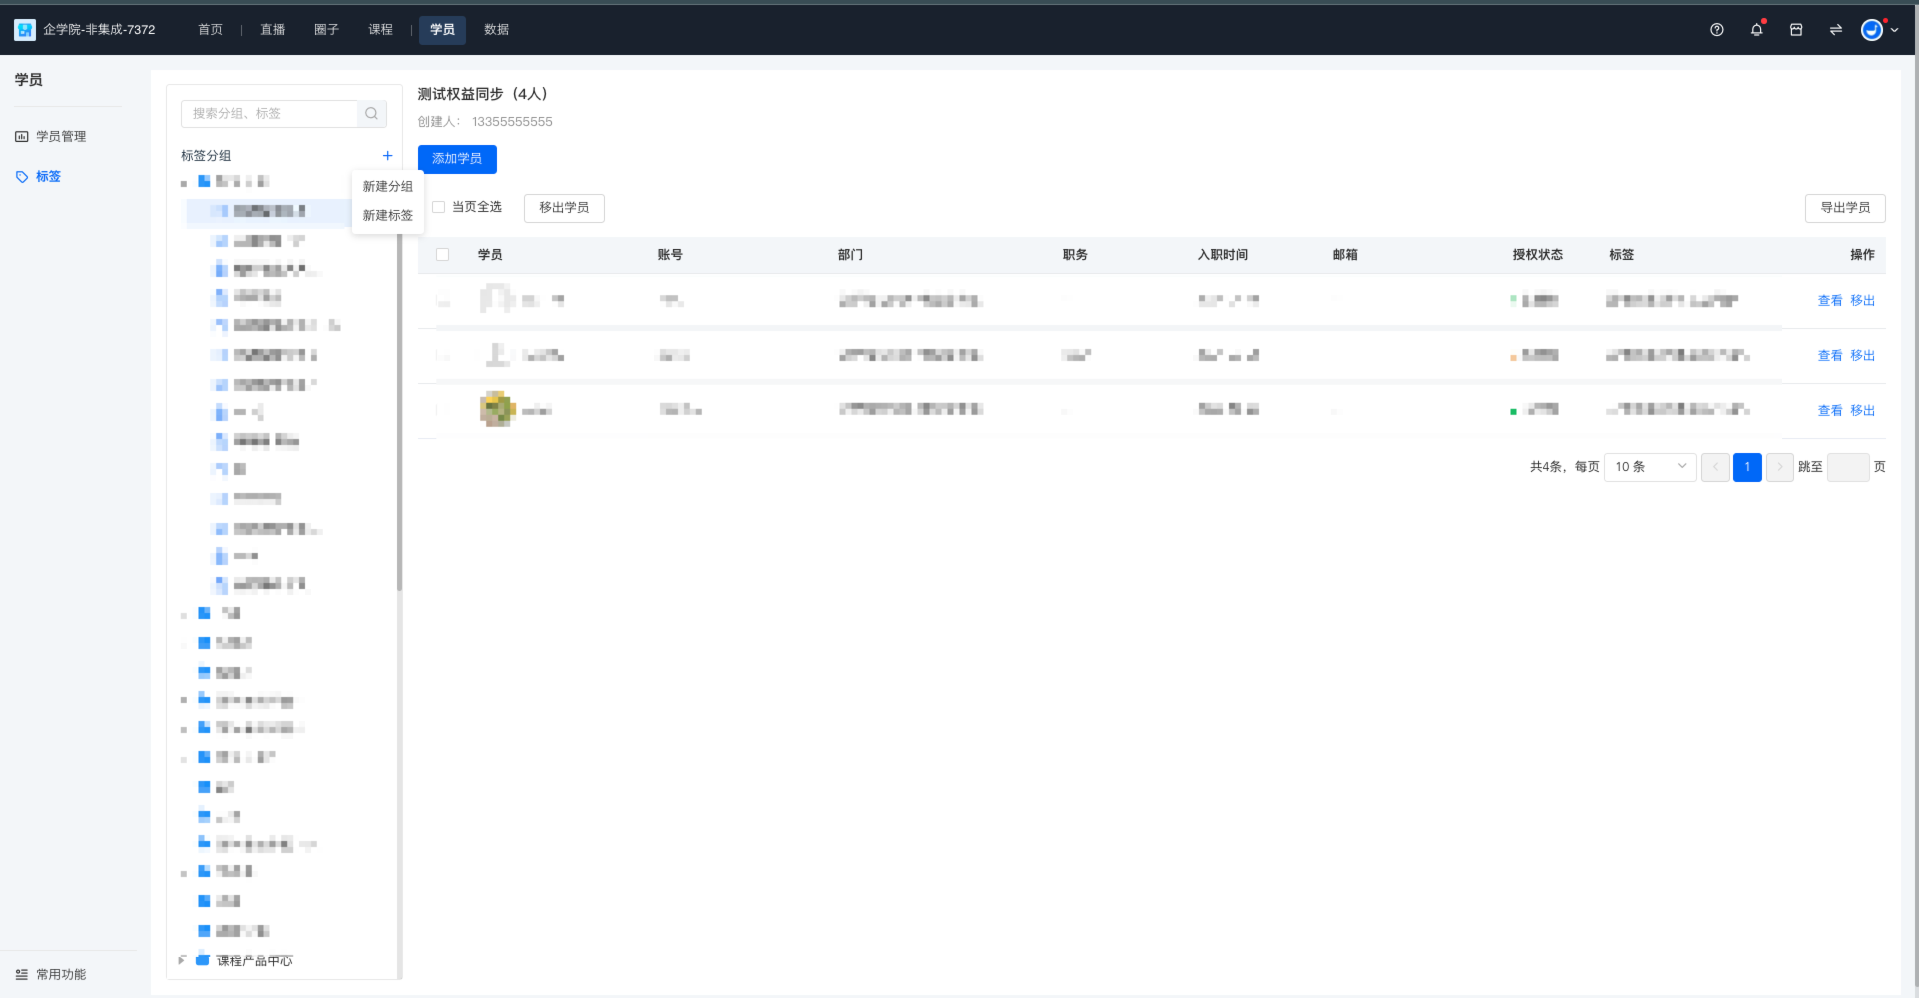
Task: Go to the next page arrow
Action: tap(1779, 467)
